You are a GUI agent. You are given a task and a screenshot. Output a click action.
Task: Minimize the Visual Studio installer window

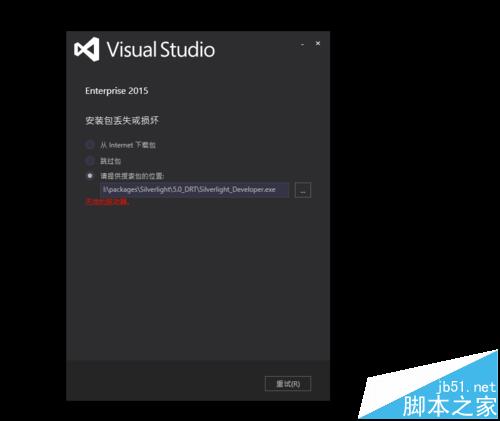pos(302,44)
